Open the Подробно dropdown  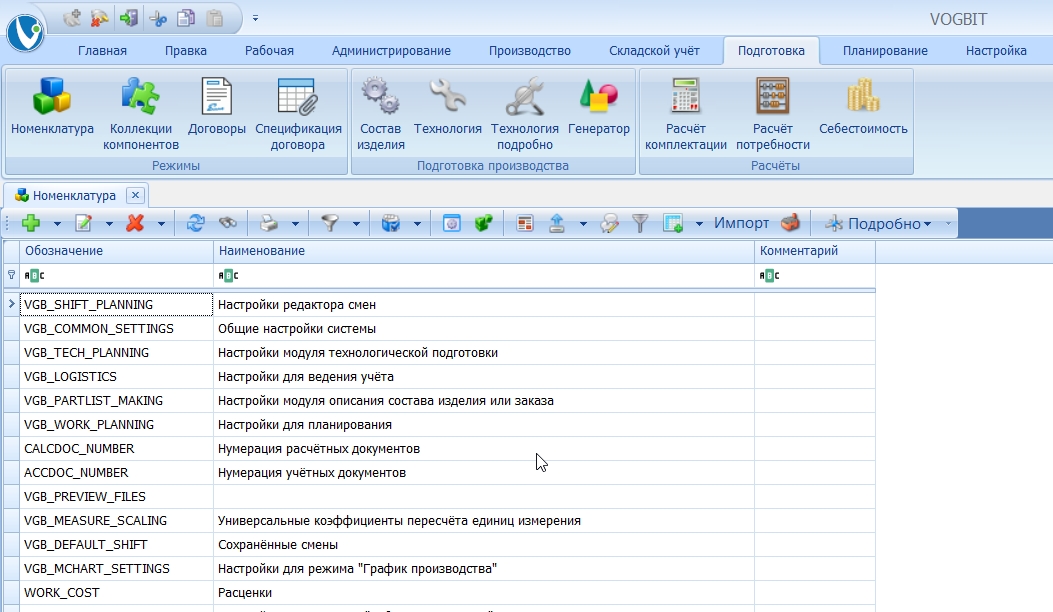click(878, 224)
